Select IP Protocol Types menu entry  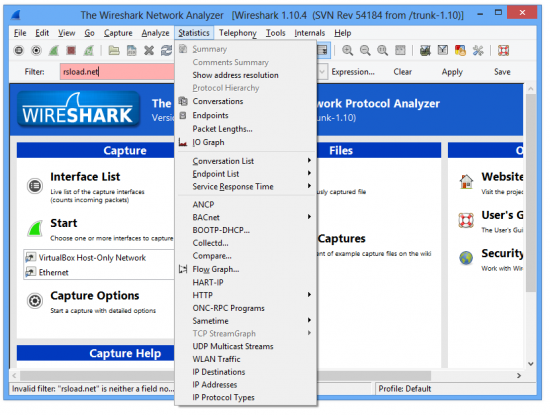click(246, 397)
